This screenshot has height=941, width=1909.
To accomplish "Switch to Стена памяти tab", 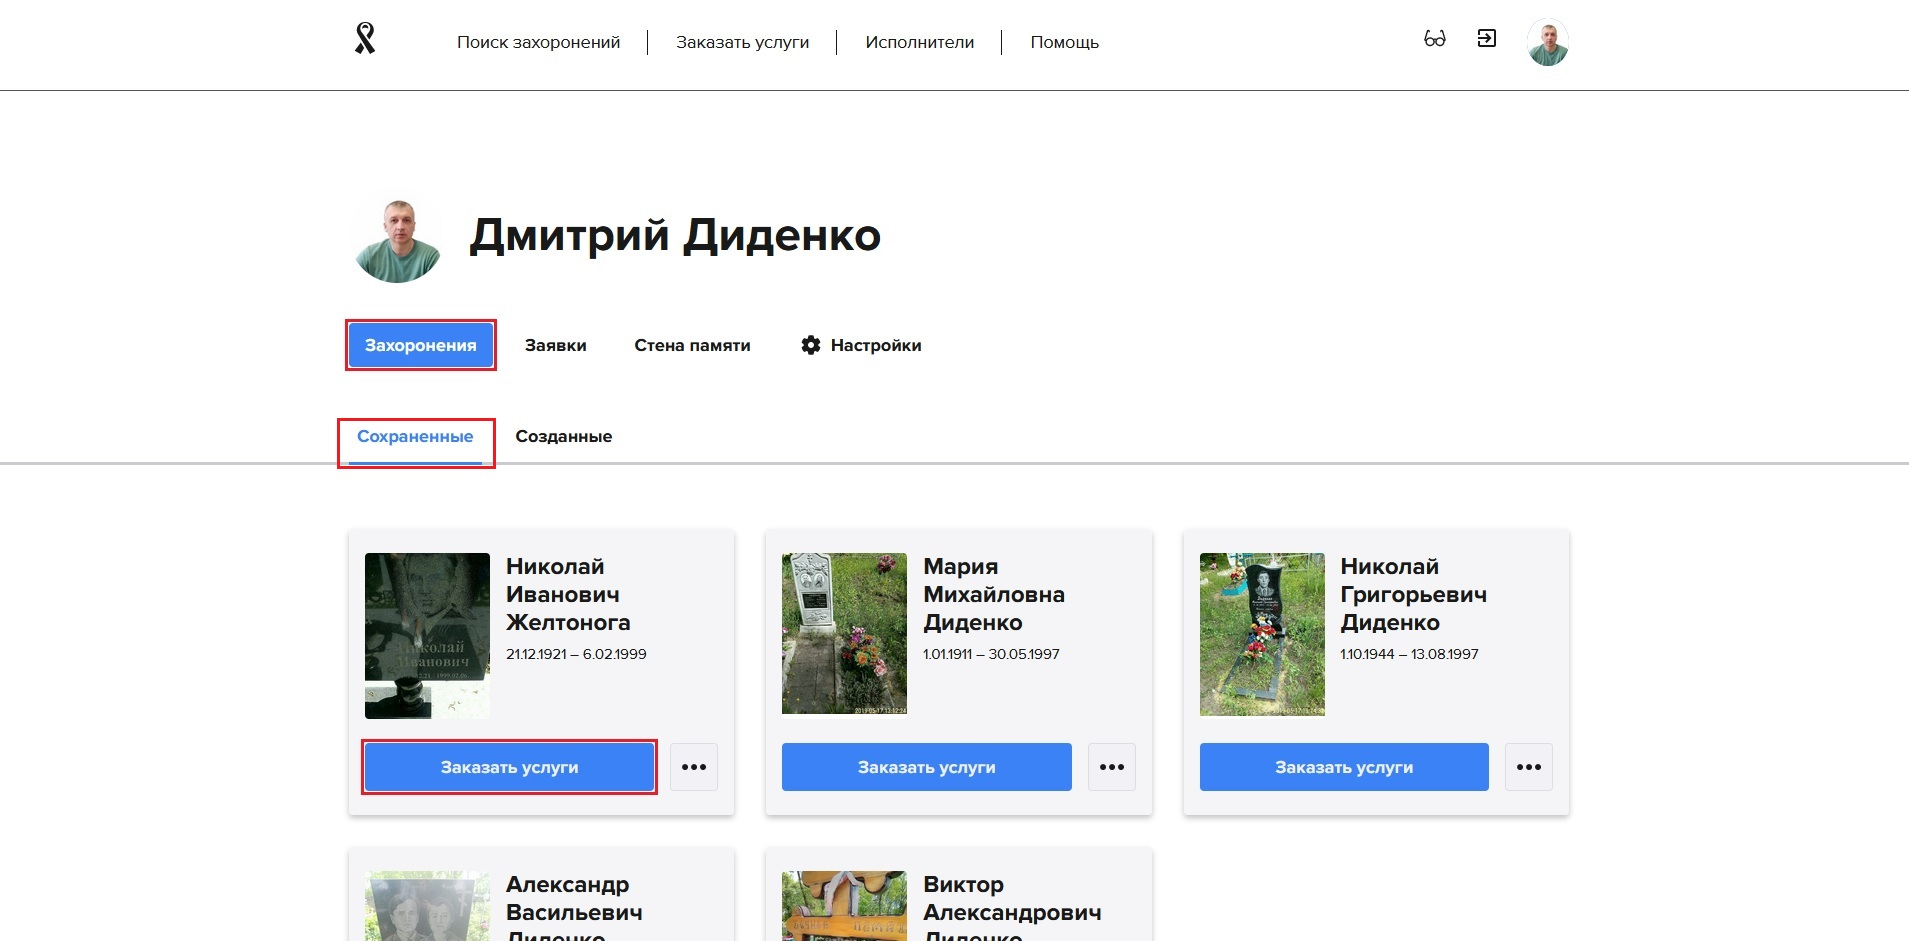I will 692,345.
